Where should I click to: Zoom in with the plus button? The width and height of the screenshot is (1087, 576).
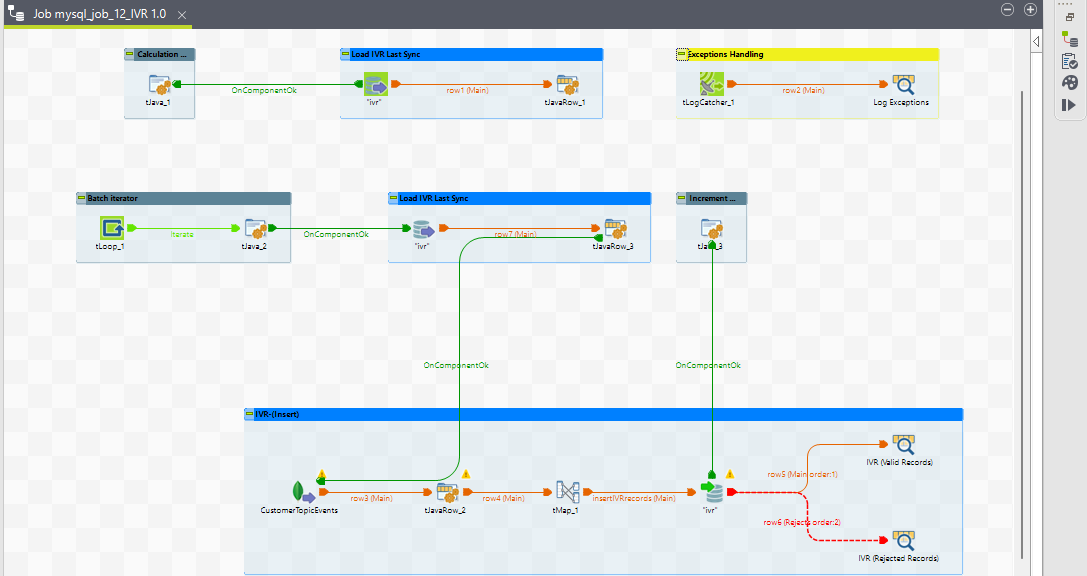coord(1030,9)
